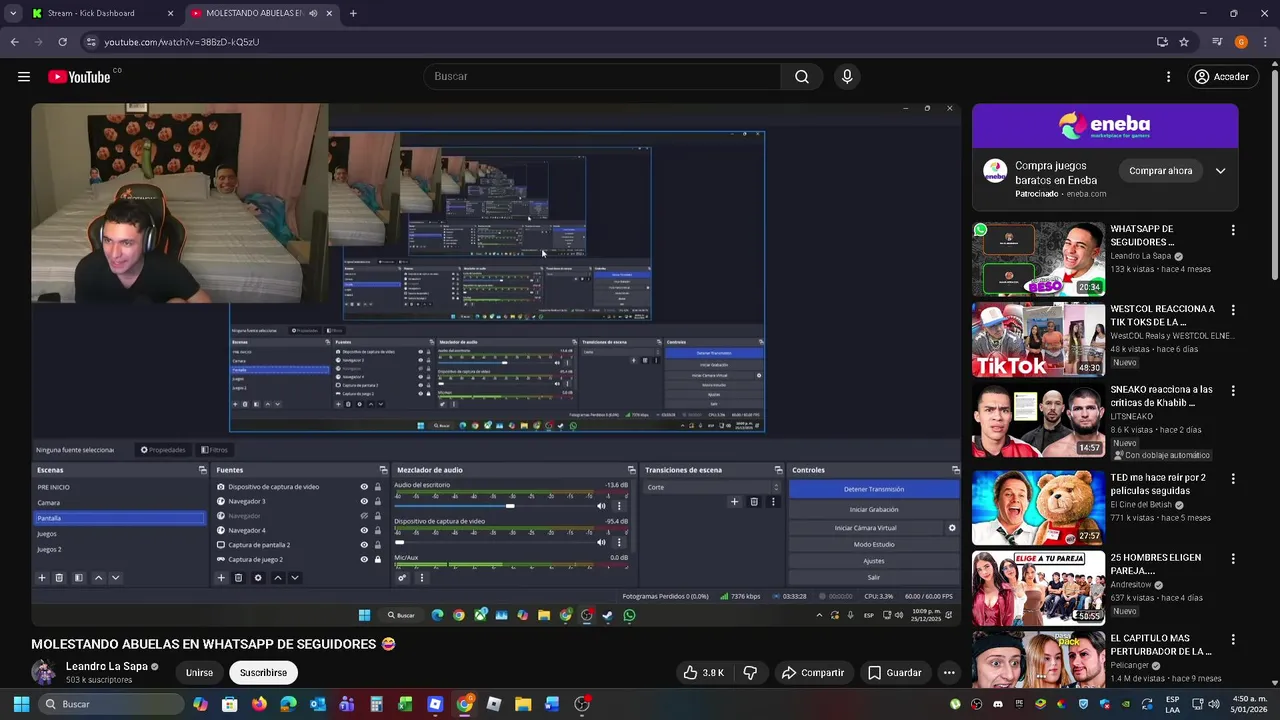Start voice search with microphone icon
Image resolution: width=1280 pixels, height=720 pixels.
[x=847, y=77]
